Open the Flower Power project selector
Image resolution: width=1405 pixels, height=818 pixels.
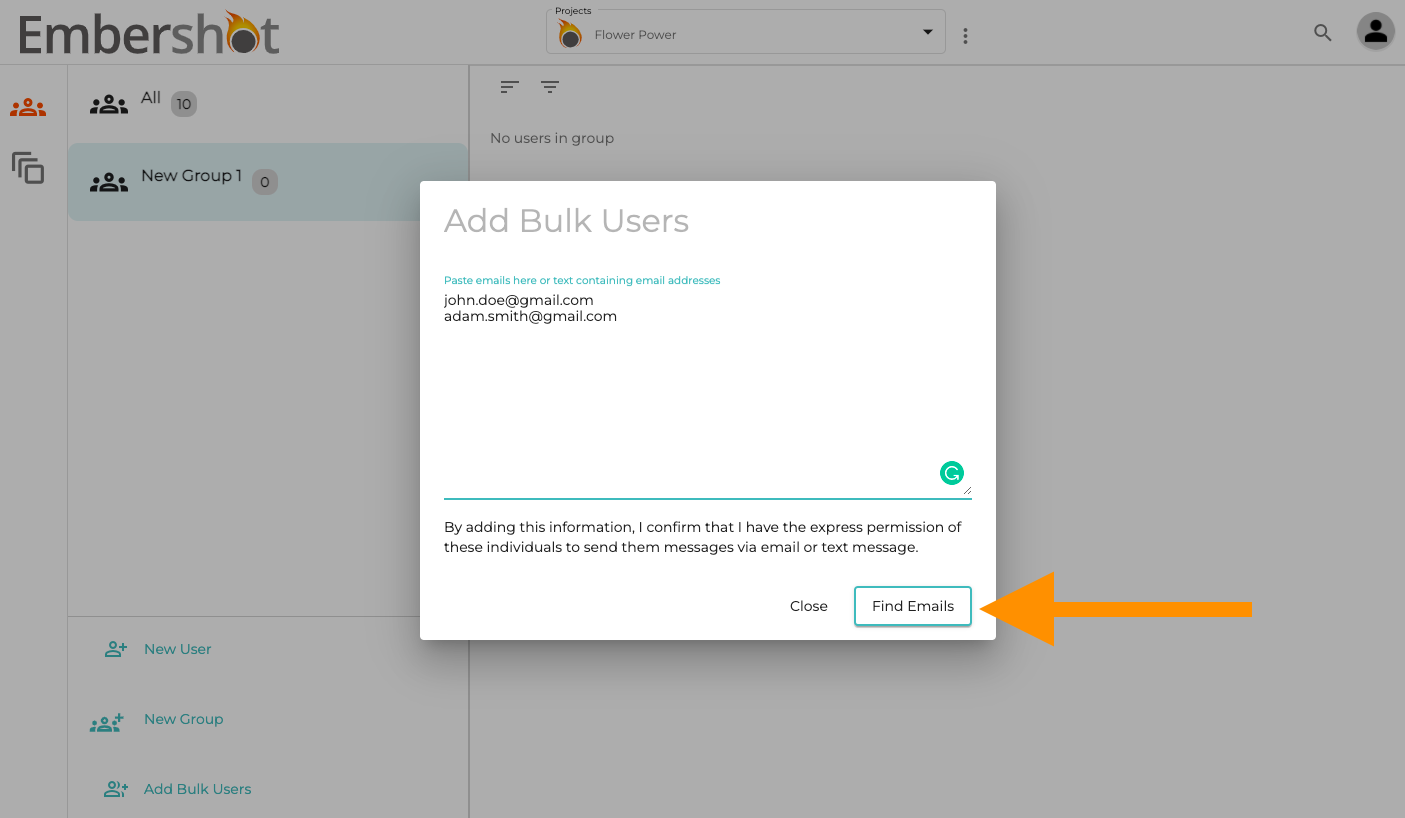pos(746,32)
